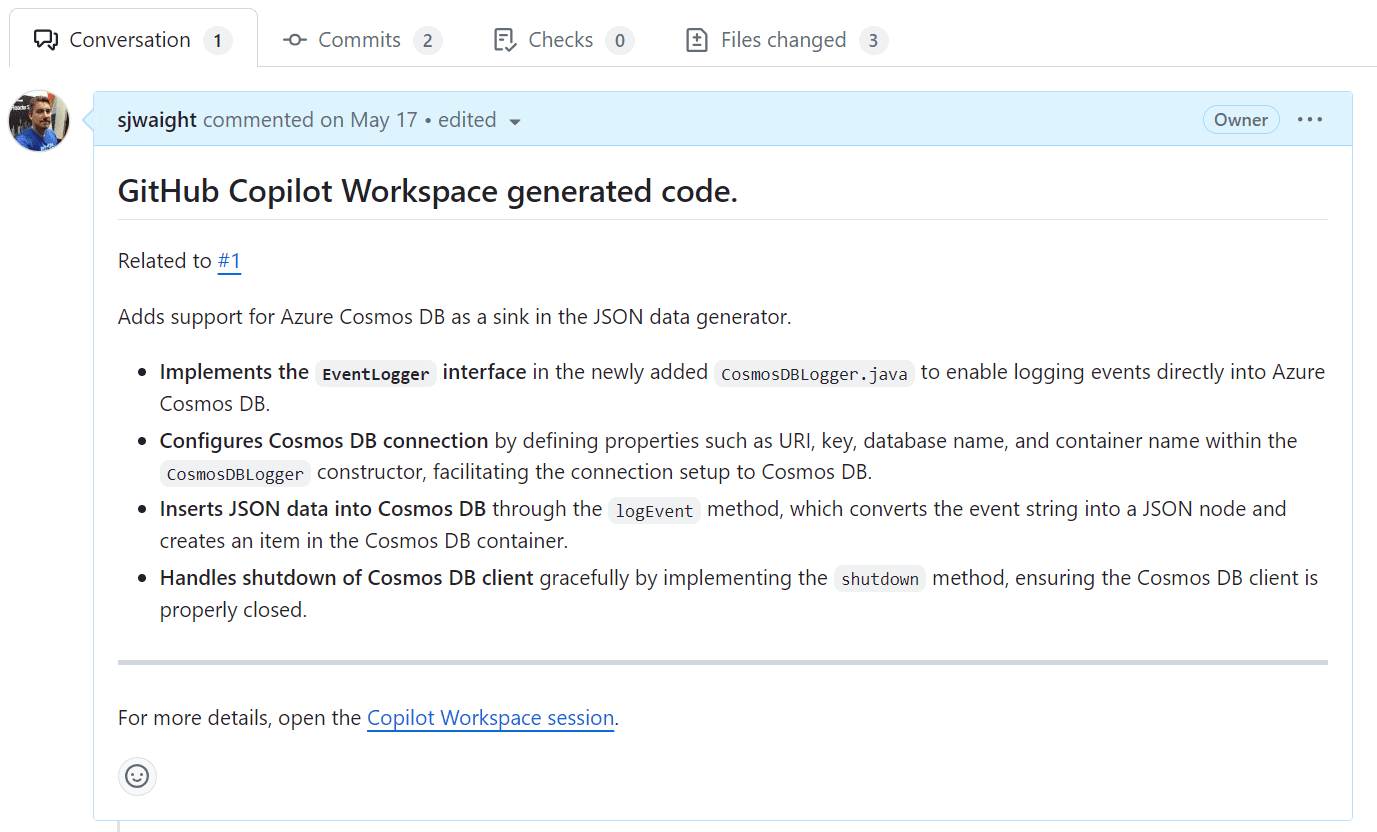Click the heading 'GitHub Copilot Workspace generated code.'
This screenshot has height=832, width=1377.
428,191
